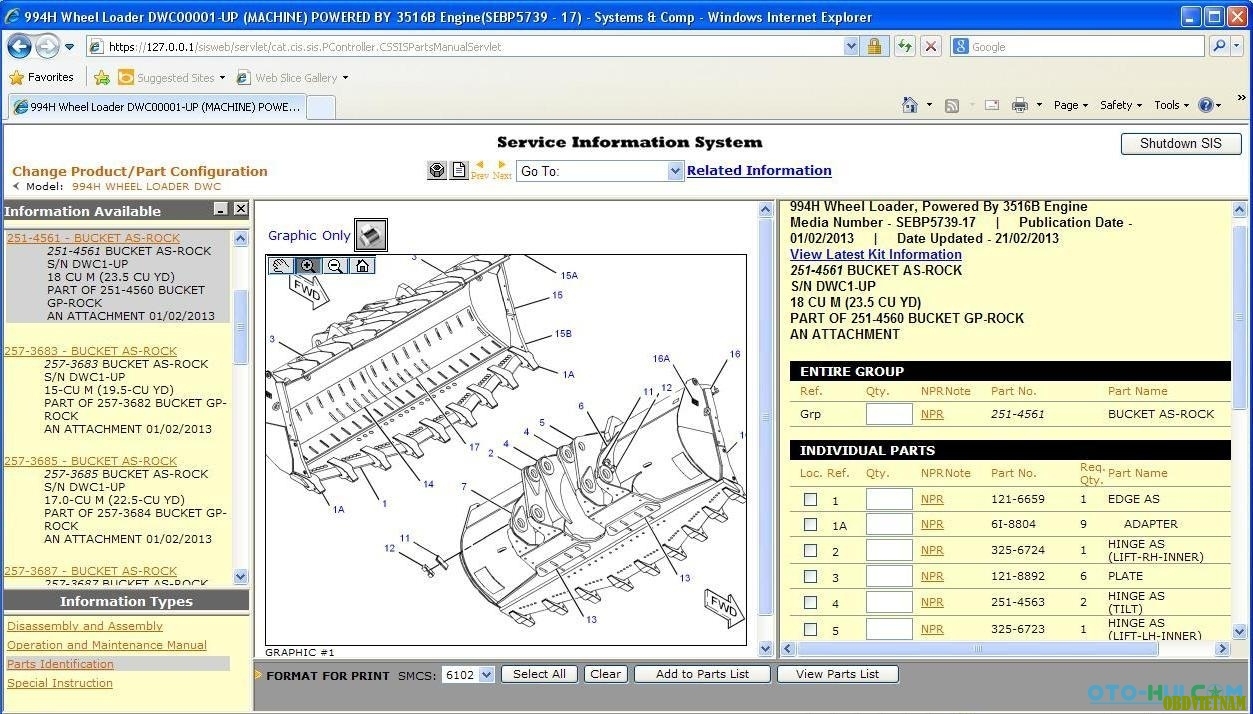Check the Loc box for Ref 1 EDGE AS
This screenshot has width=1253, height=714.
[x=810, y=499]
